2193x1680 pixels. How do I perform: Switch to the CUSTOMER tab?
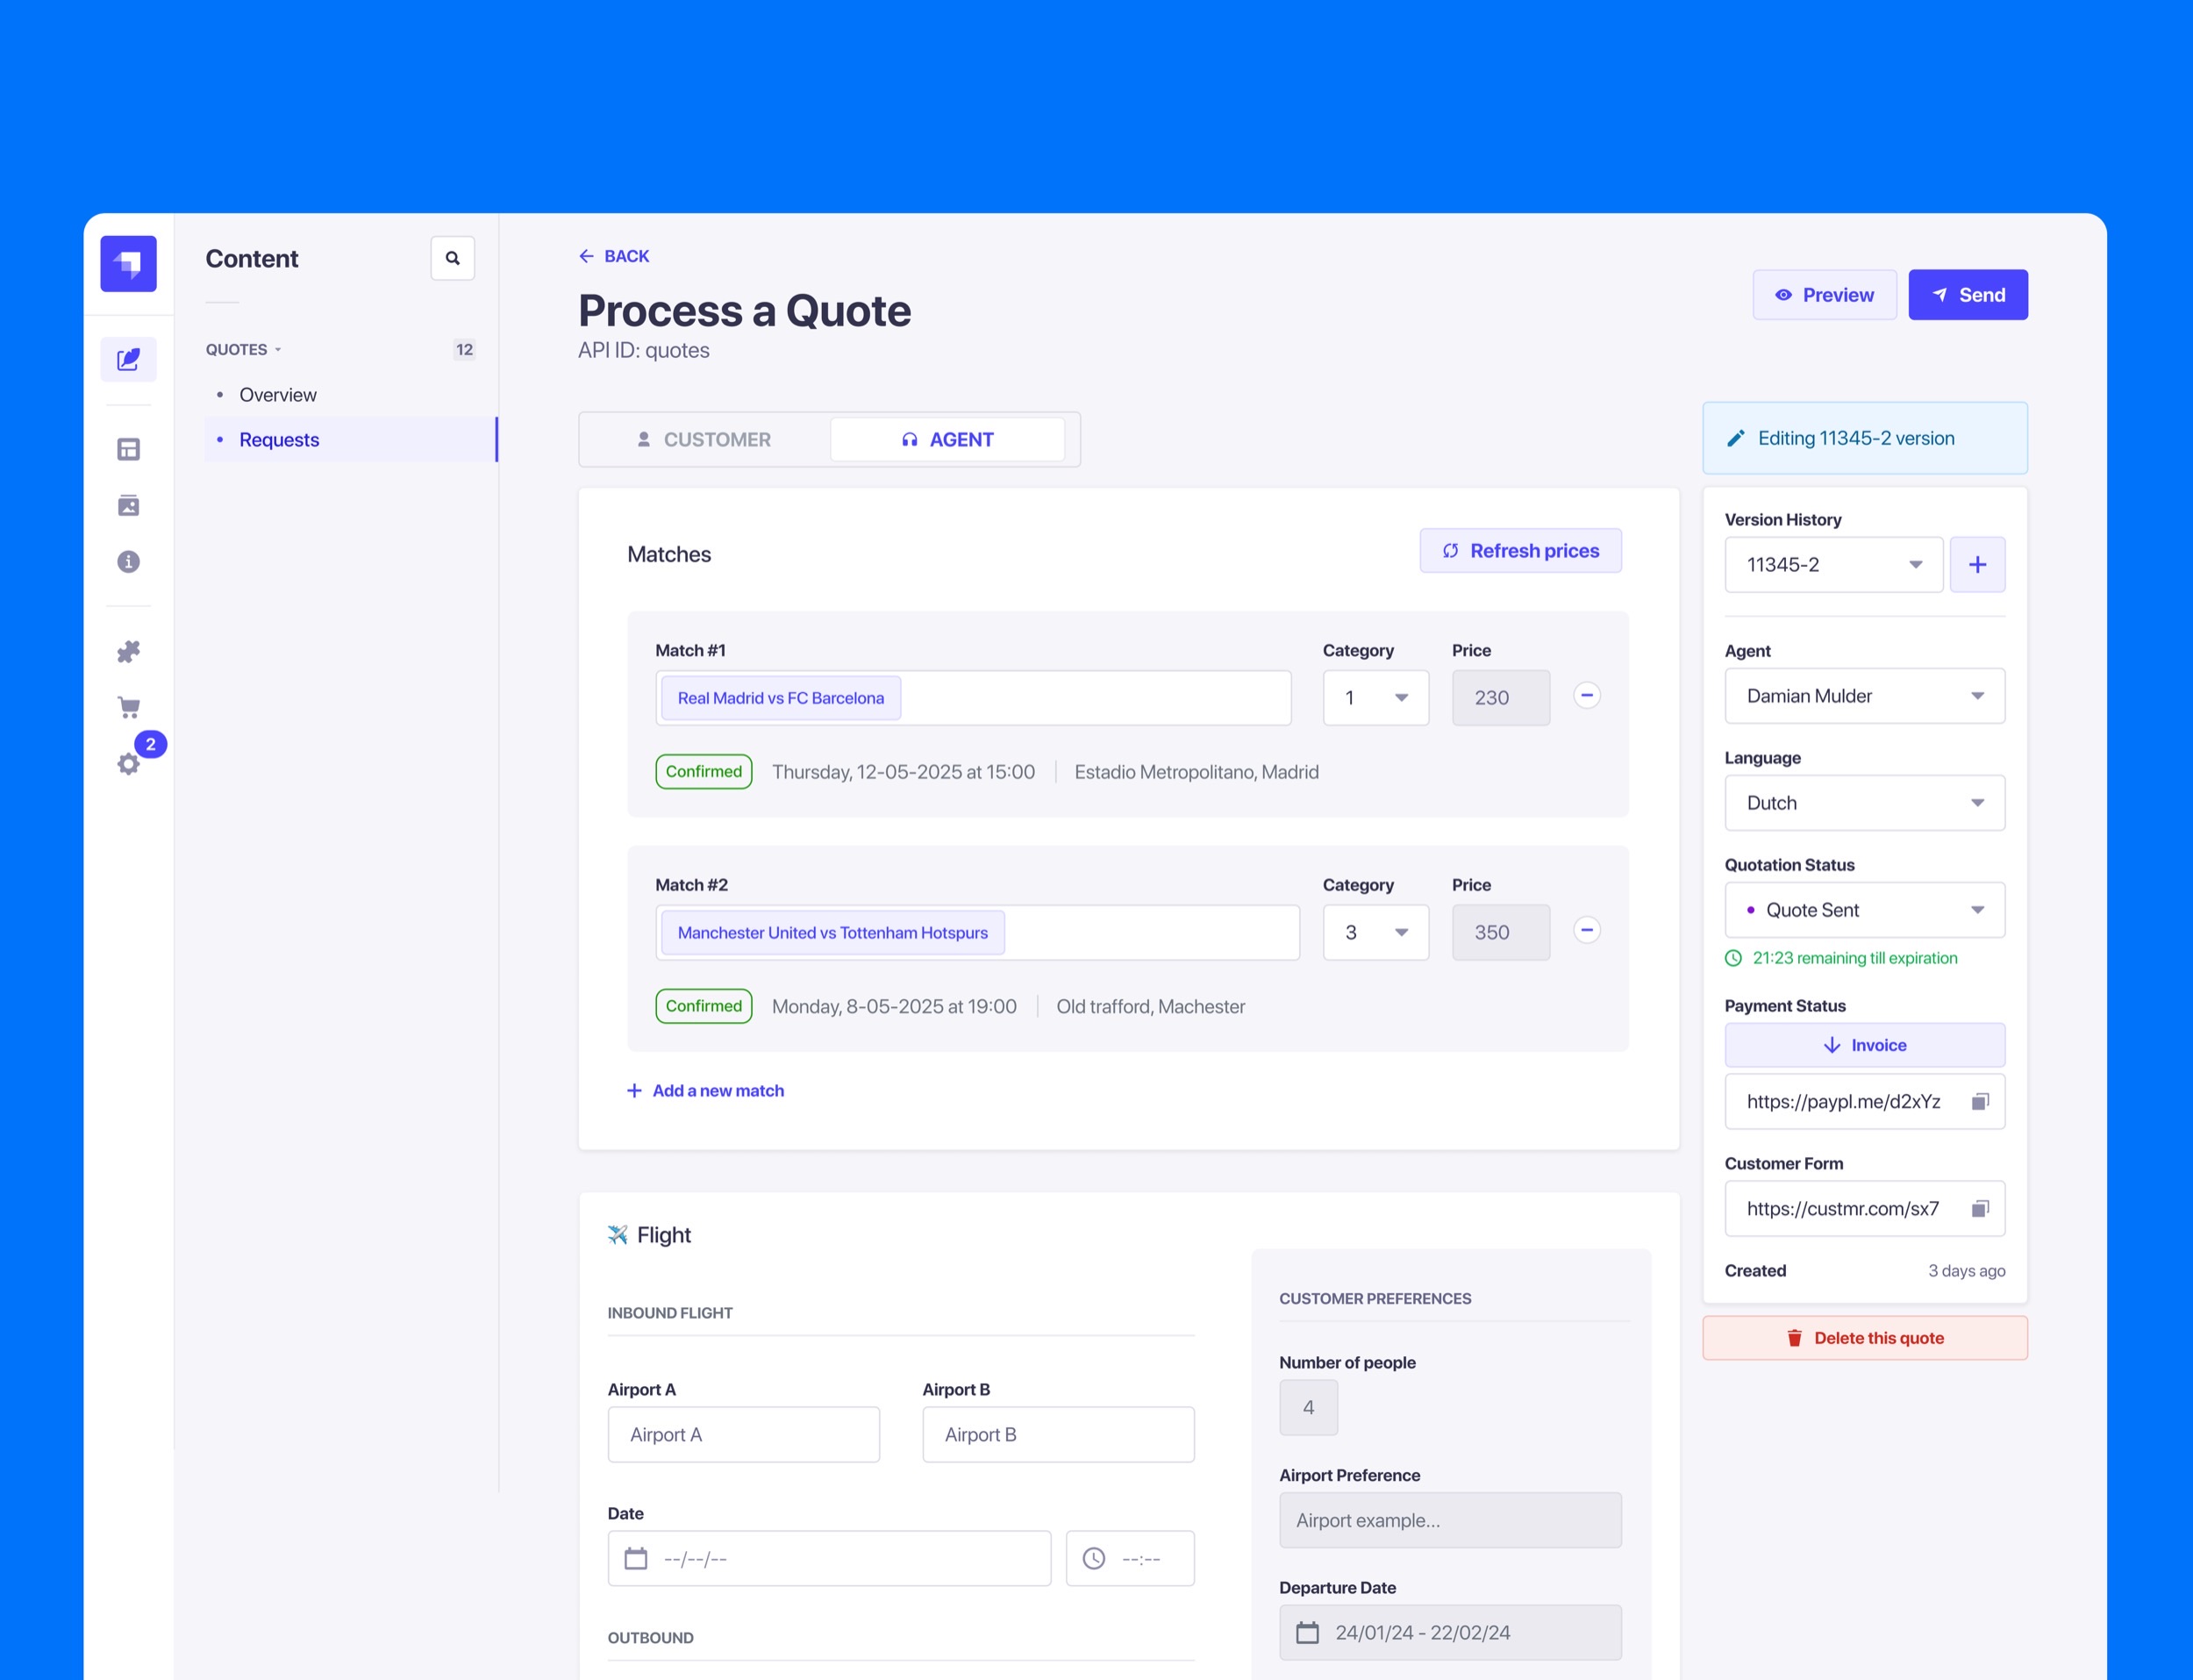[x=704, y=440]
